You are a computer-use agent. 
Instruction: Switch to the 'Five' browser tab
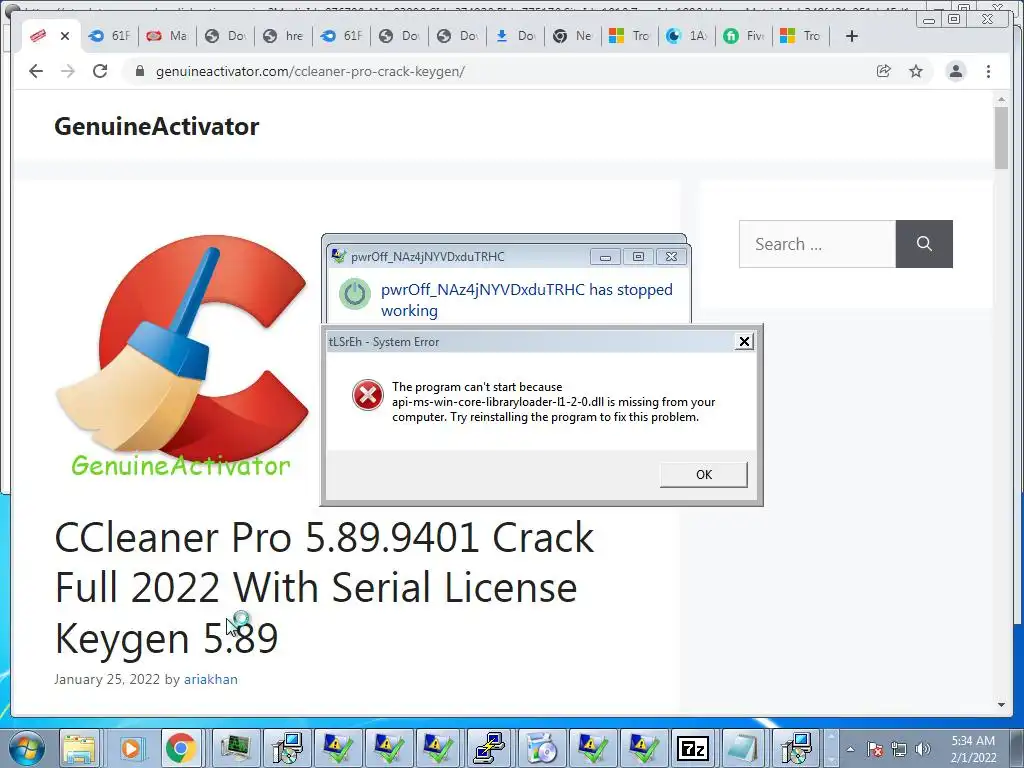tap(744, 36)
